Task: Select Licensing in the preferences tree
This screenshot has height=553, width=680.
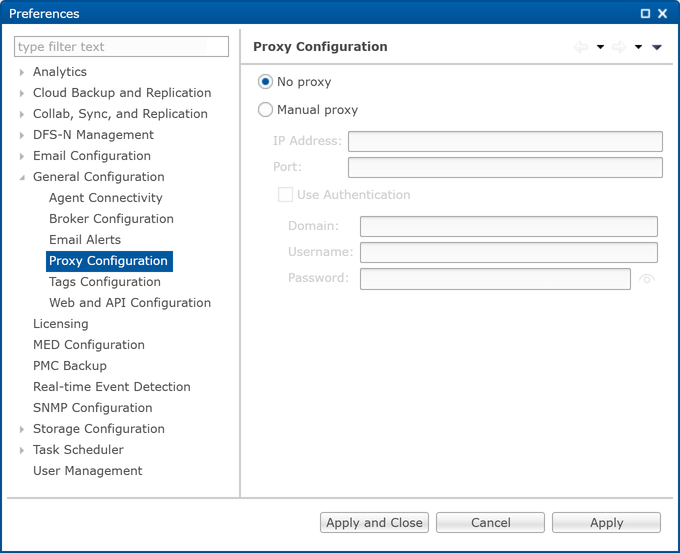Action: coord(61,324)
